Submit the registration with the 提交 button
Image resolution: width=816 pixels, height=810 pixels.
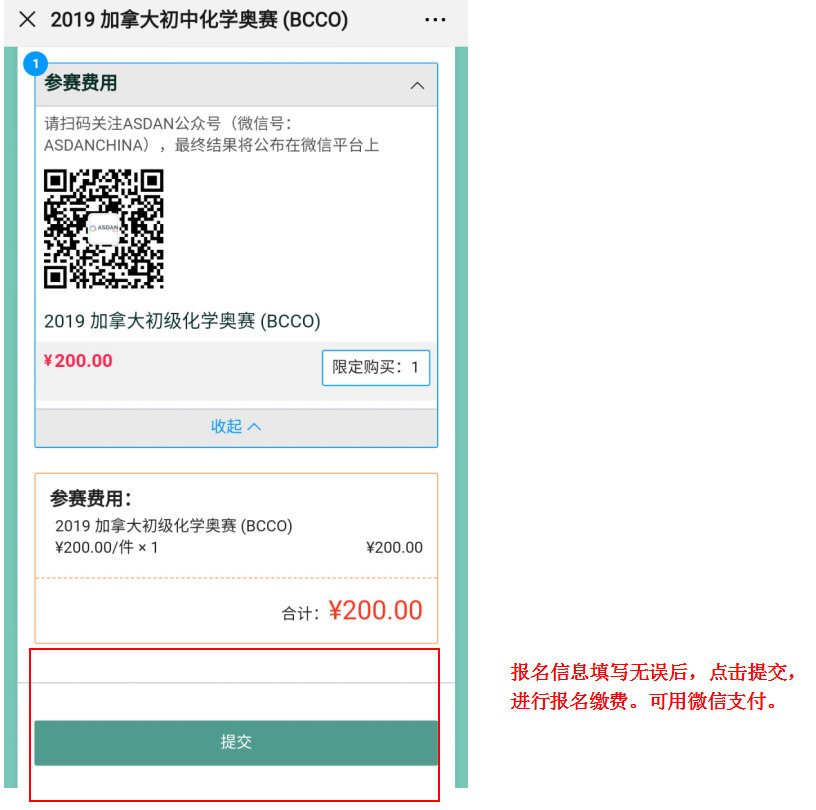236,742
